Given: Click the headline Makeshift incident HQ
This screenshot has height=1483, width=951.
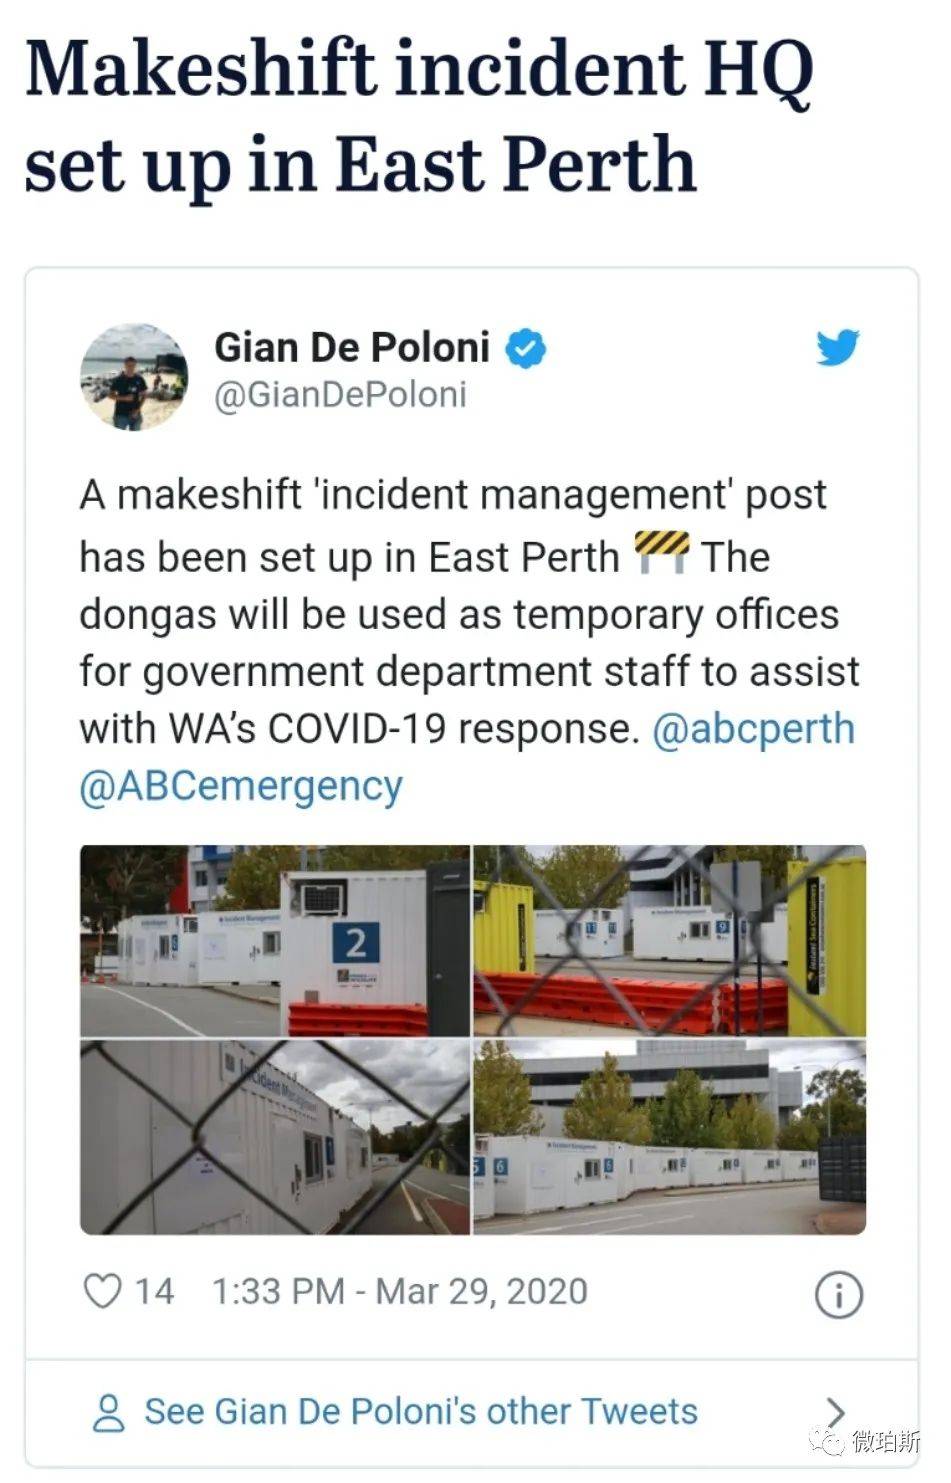Looking at the screenshot, I should [x=419, y=68].
